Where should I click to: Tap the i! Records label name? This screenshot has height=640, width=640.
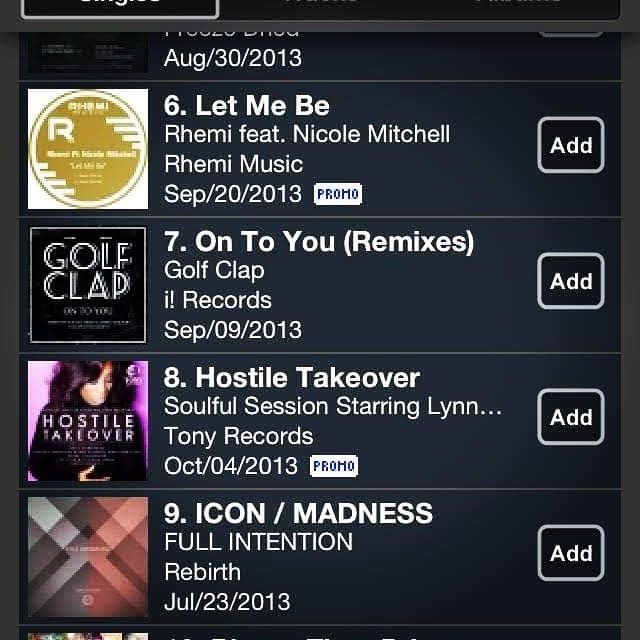[218, 300]
